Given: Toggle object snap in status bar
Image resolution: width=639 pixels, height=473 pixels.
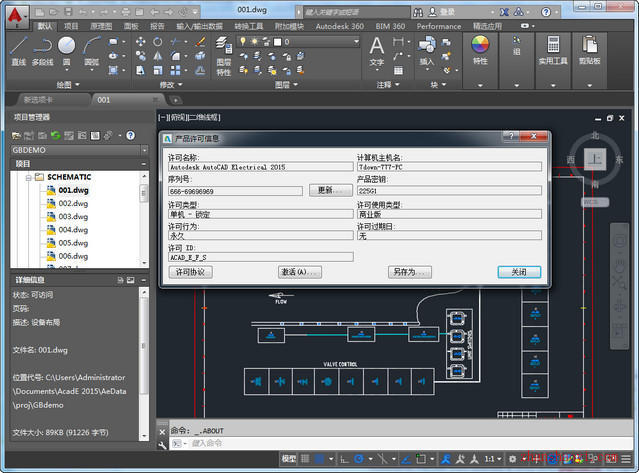Looking at the screenshot, I should (421, 459).
